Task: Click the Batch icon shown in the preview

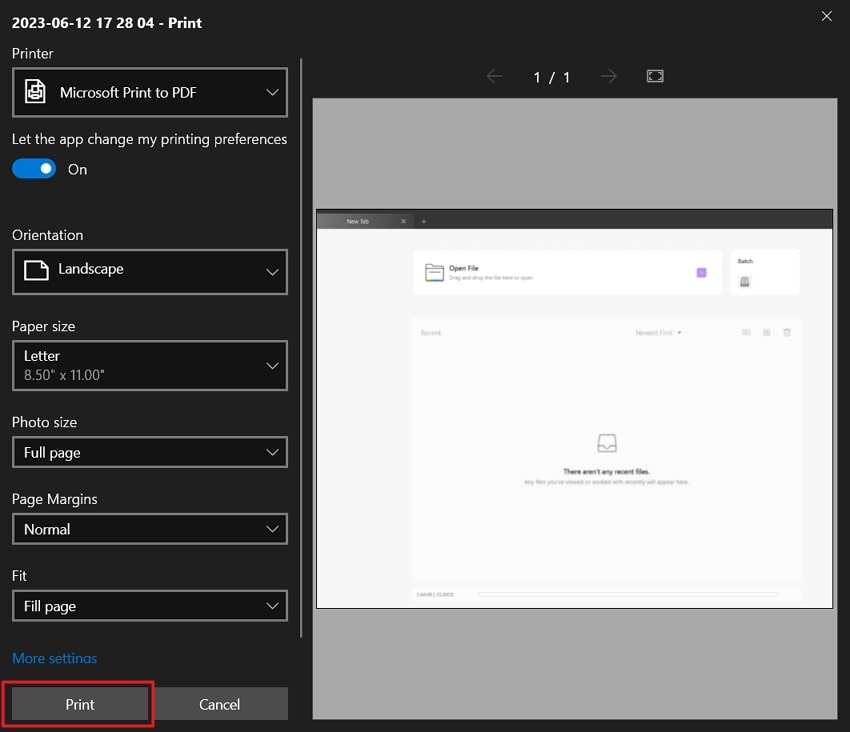Action: (744, 281)
